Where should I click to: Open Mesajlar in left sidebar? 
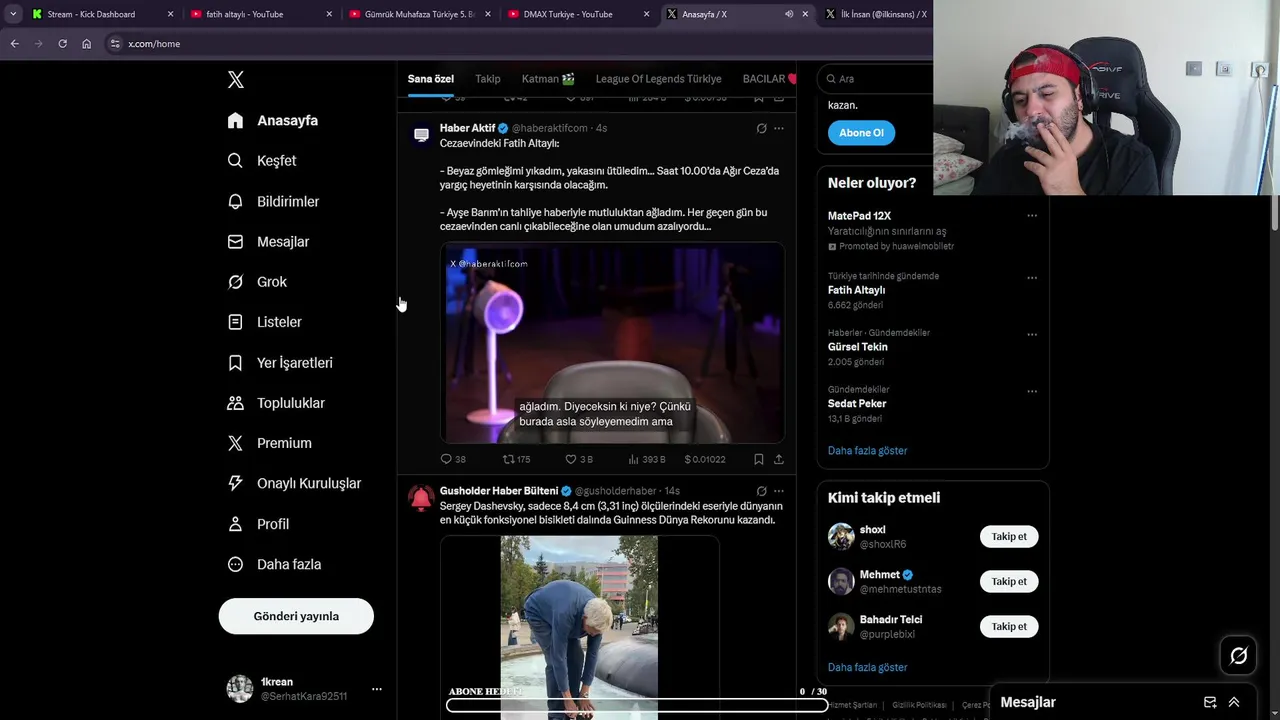click(x=268, y=242)
